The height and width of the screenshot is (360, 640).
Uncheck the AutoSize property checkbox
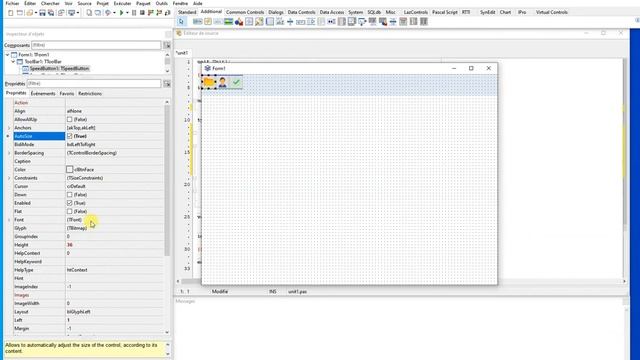coord(69,136)
